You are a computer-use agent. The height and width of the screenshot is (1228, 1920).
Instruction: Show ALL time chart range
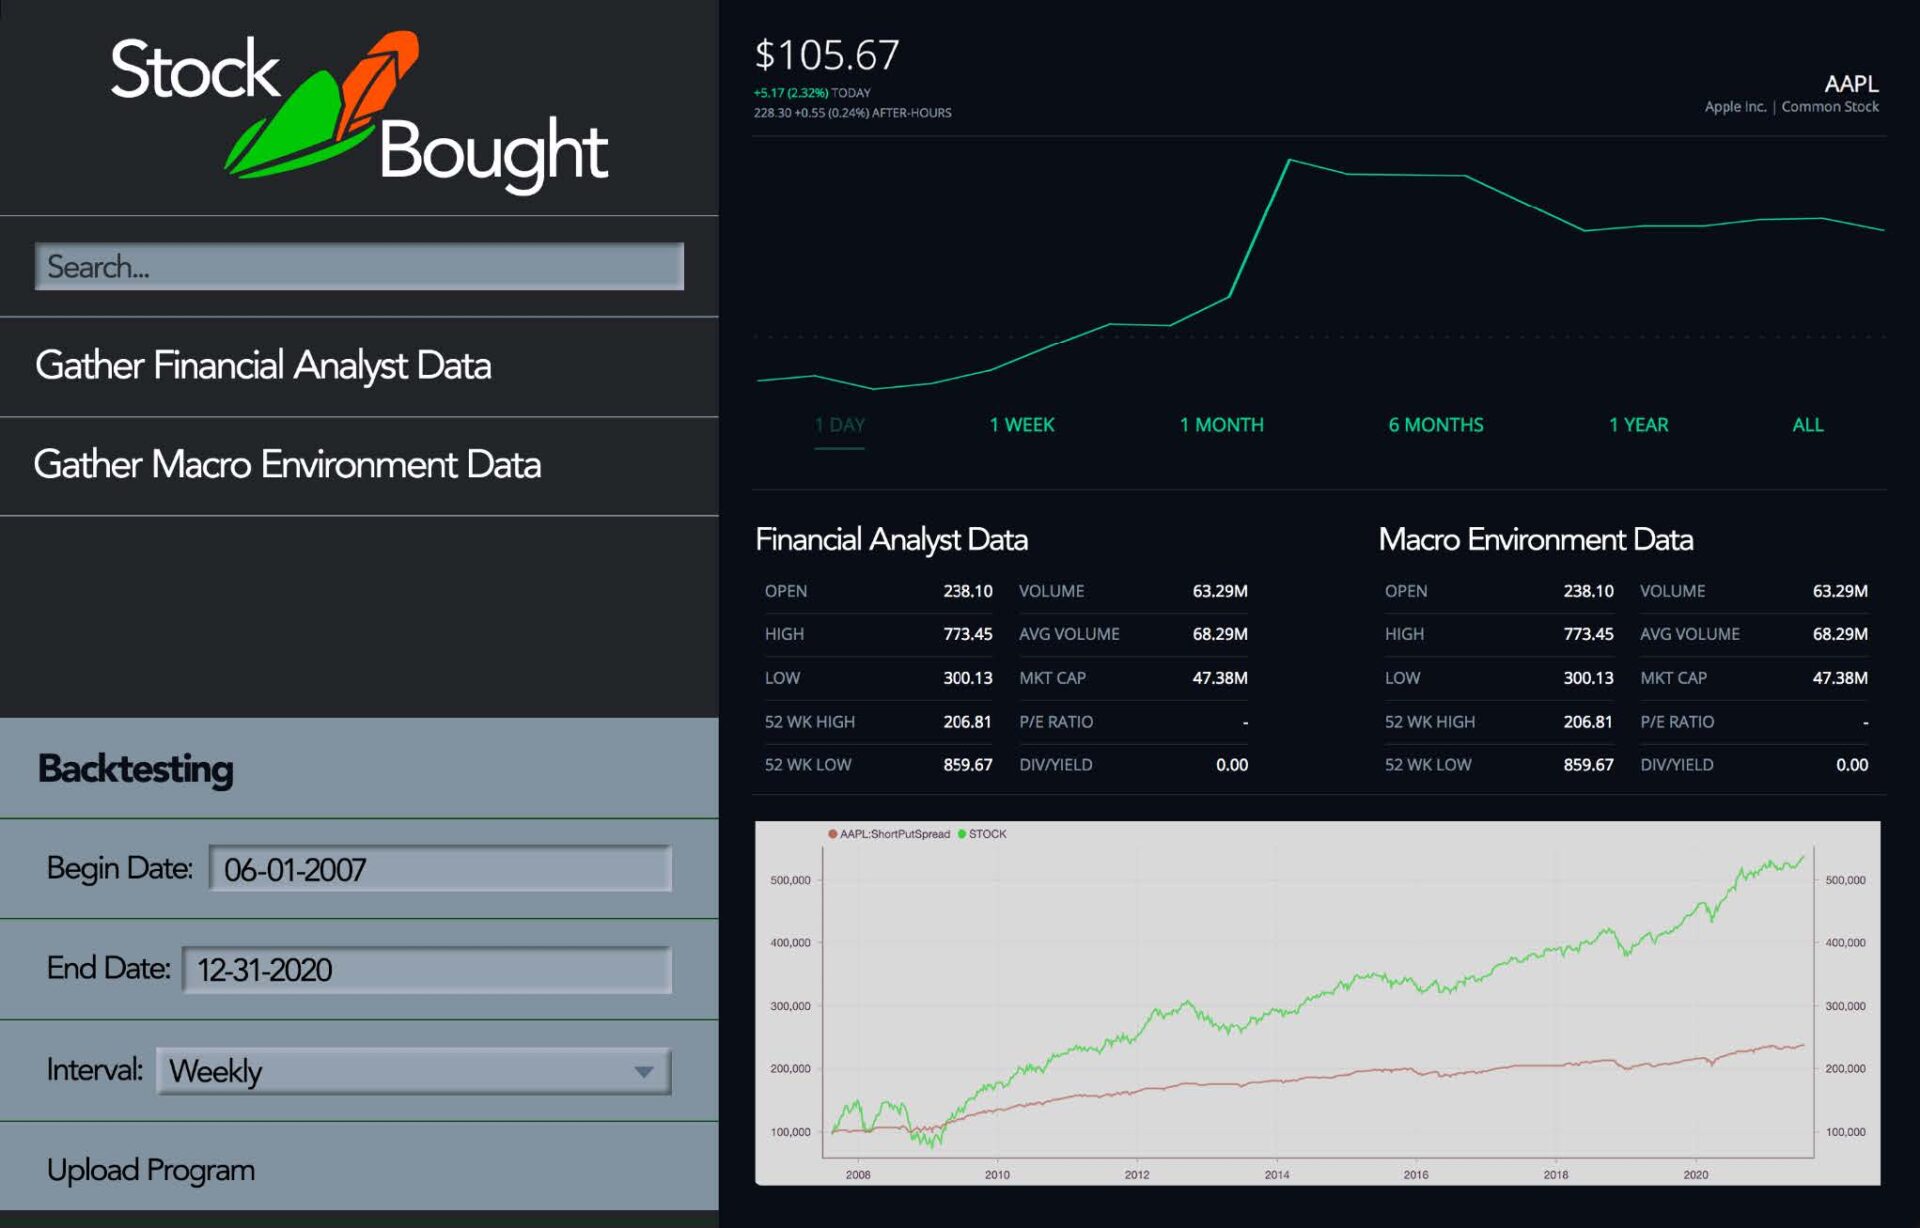point(1807,425)
